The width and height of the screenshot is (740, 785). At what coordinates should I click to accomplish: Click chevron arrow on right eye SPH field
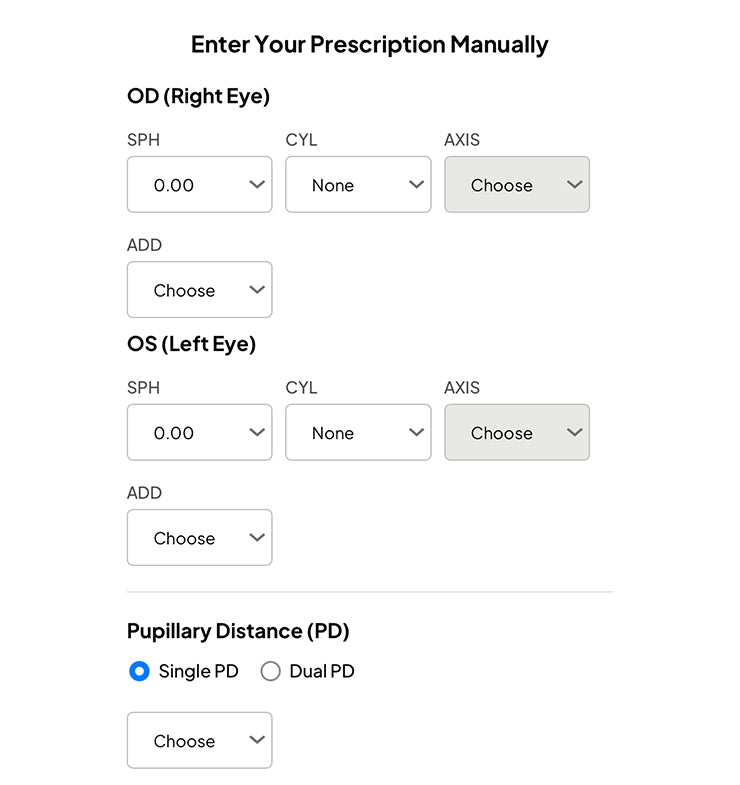[x=257, y=184]
